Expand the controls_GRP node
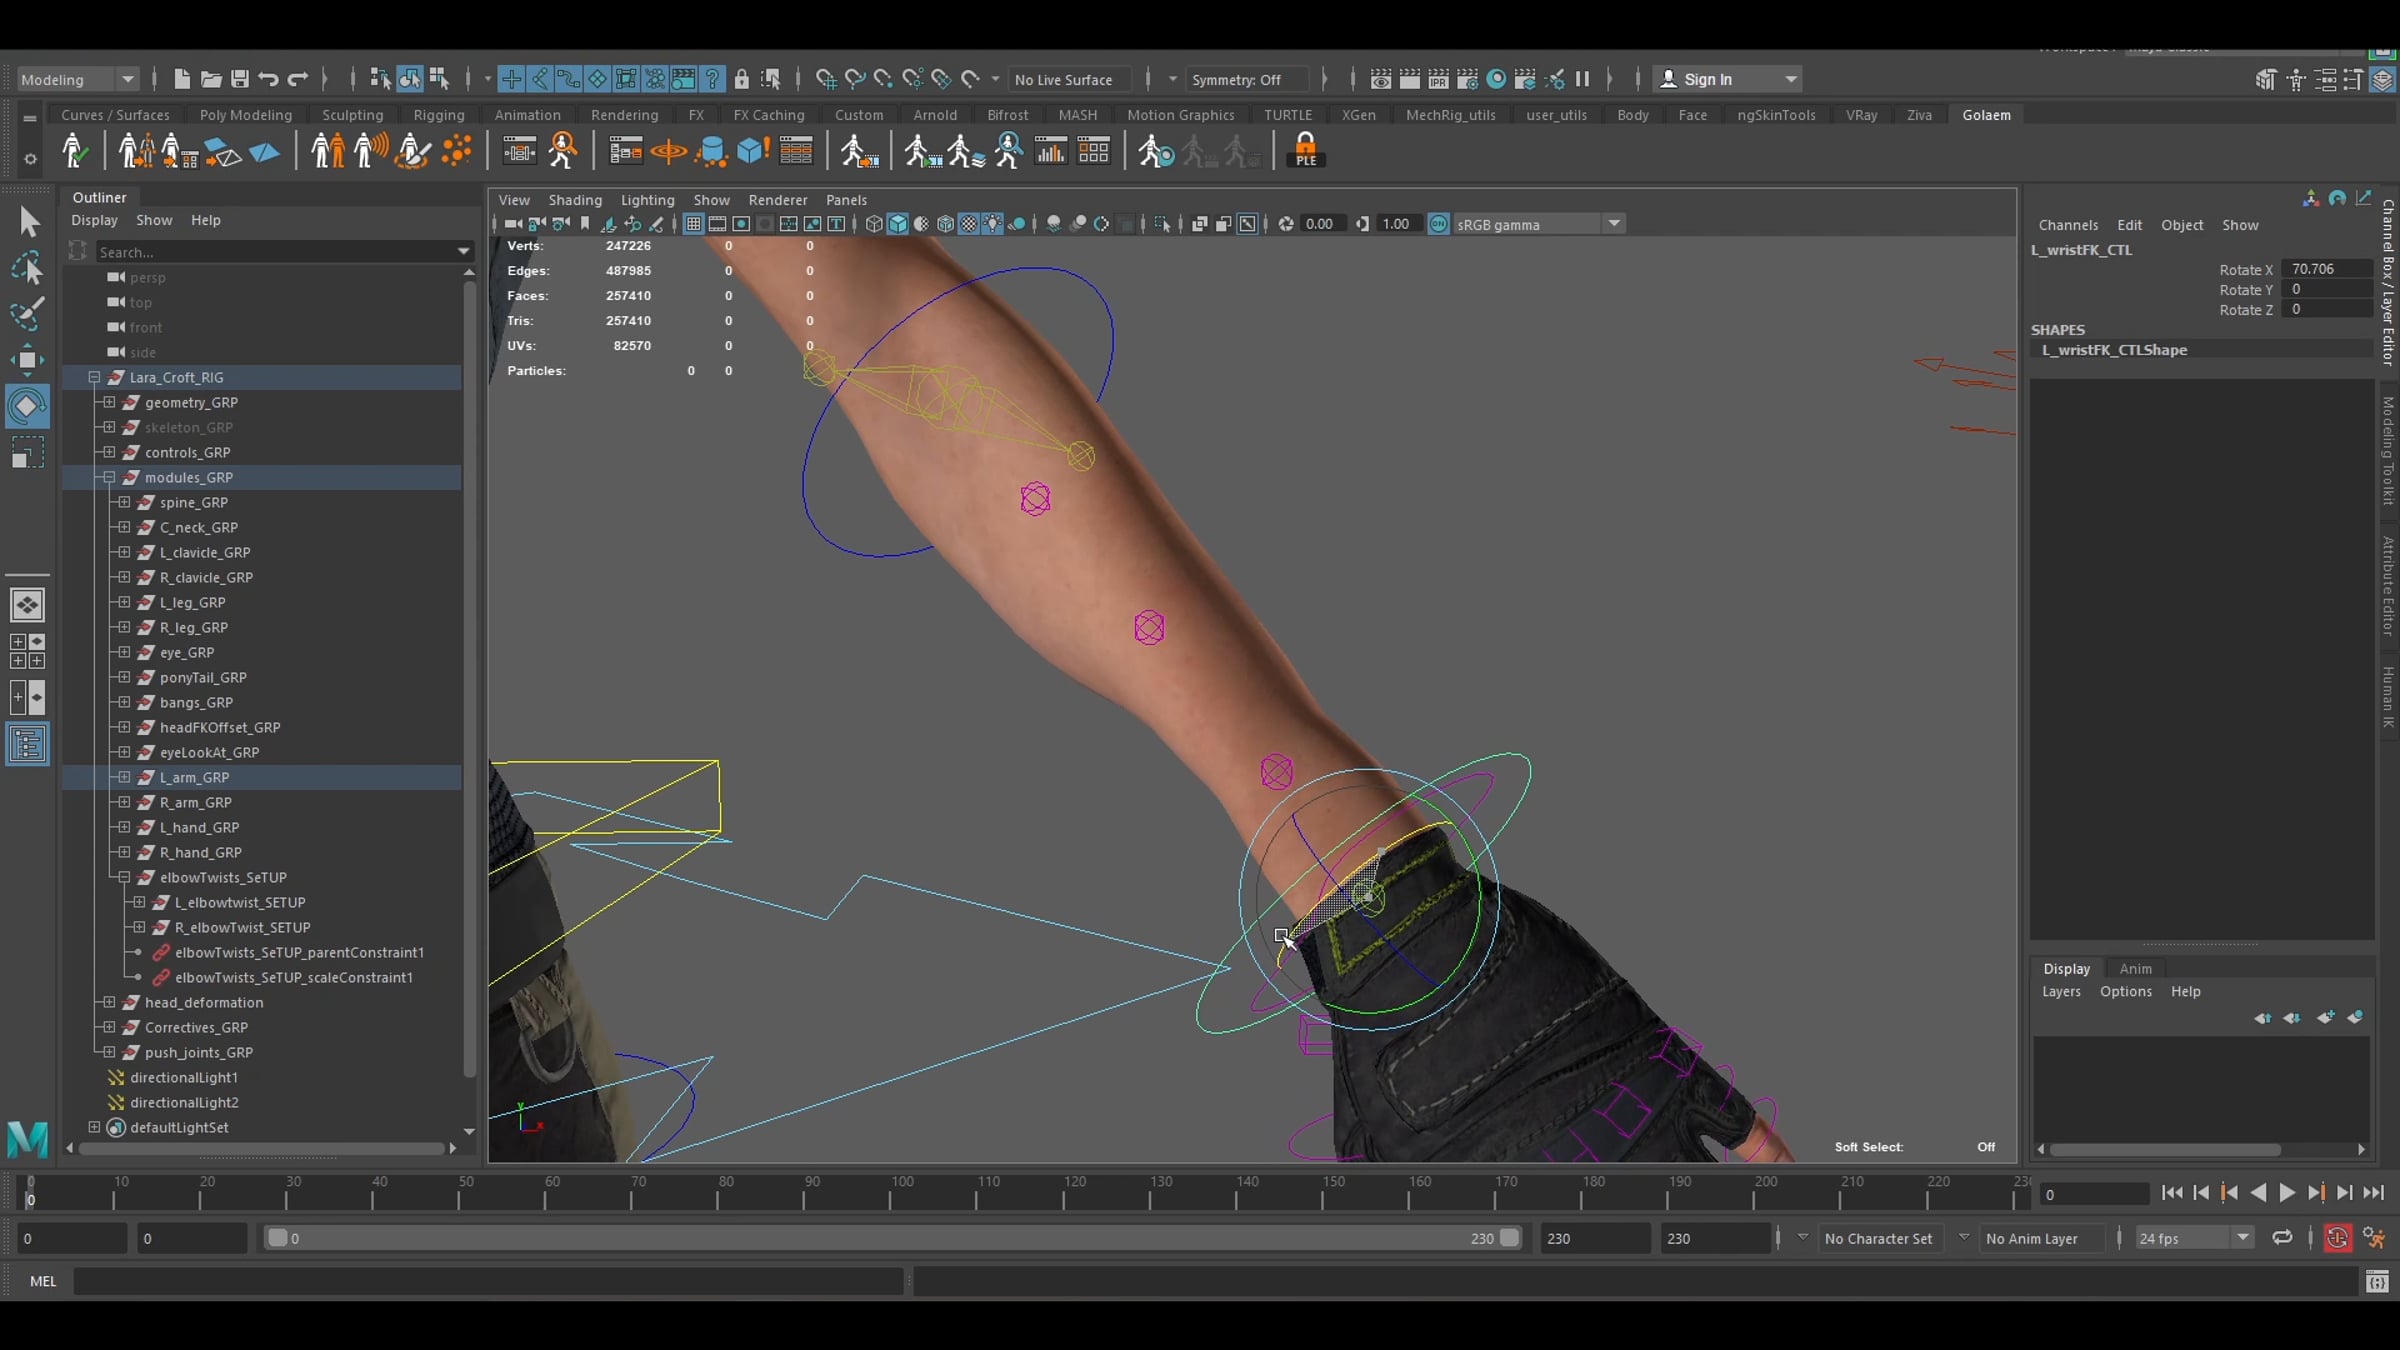This screenshot has height=1350, width=2400. 109,452
